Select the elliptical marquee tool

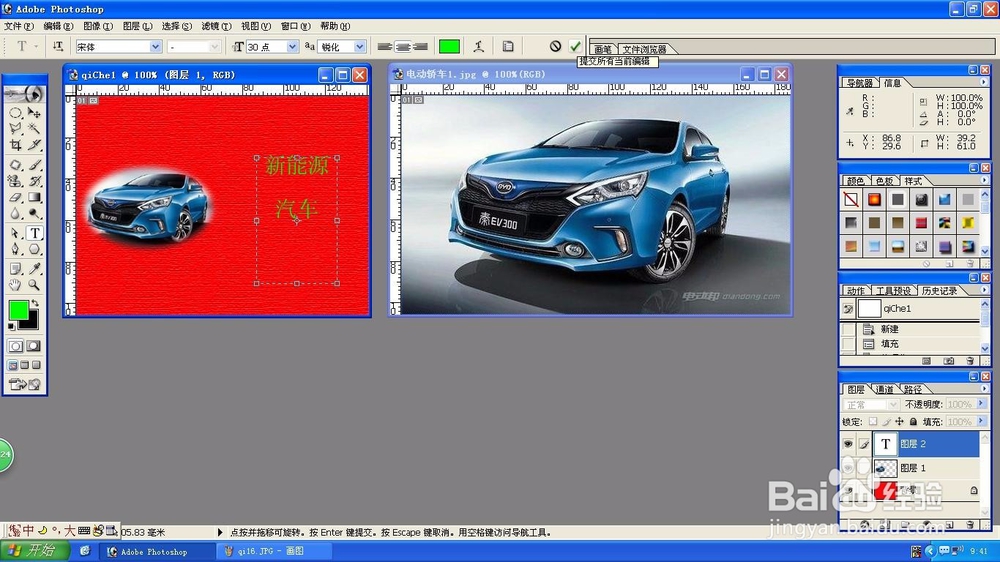point(16,113)
